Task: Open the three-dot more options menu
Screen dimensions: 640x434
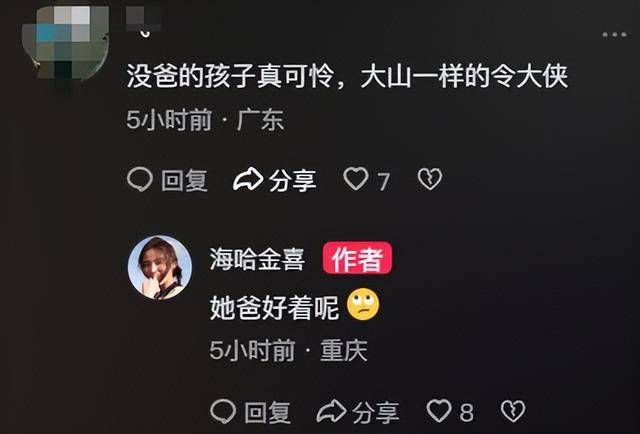Action: point(614,35)
